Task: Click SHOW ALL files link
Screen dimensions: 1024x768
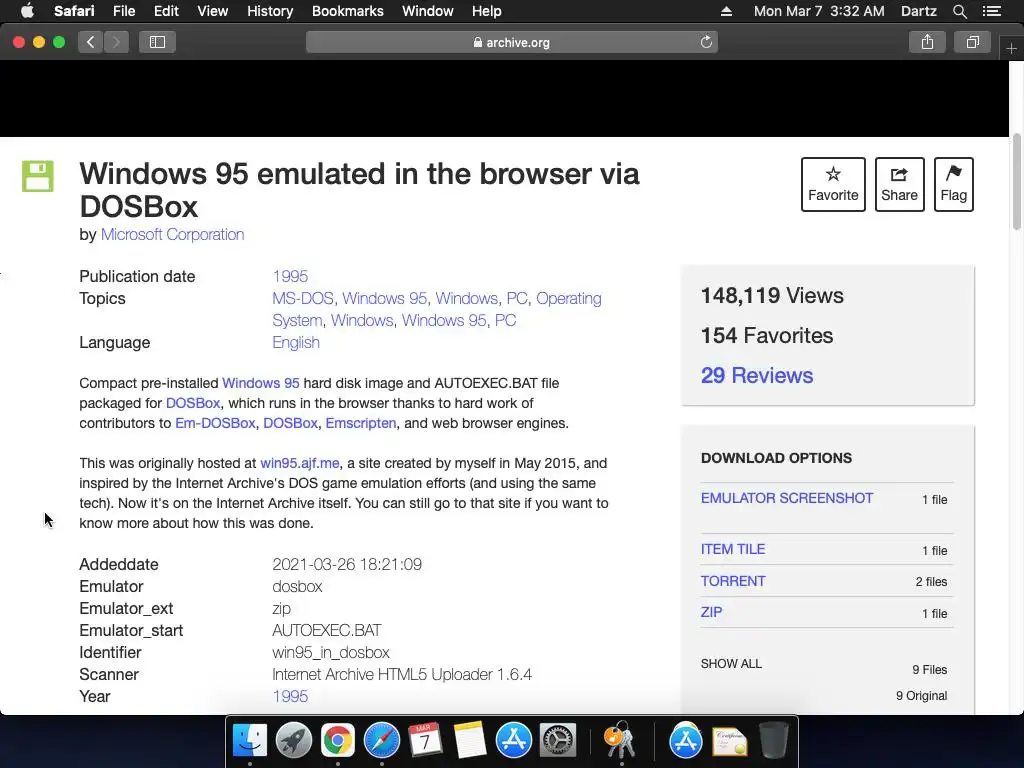Action: [x=731, y=664]
